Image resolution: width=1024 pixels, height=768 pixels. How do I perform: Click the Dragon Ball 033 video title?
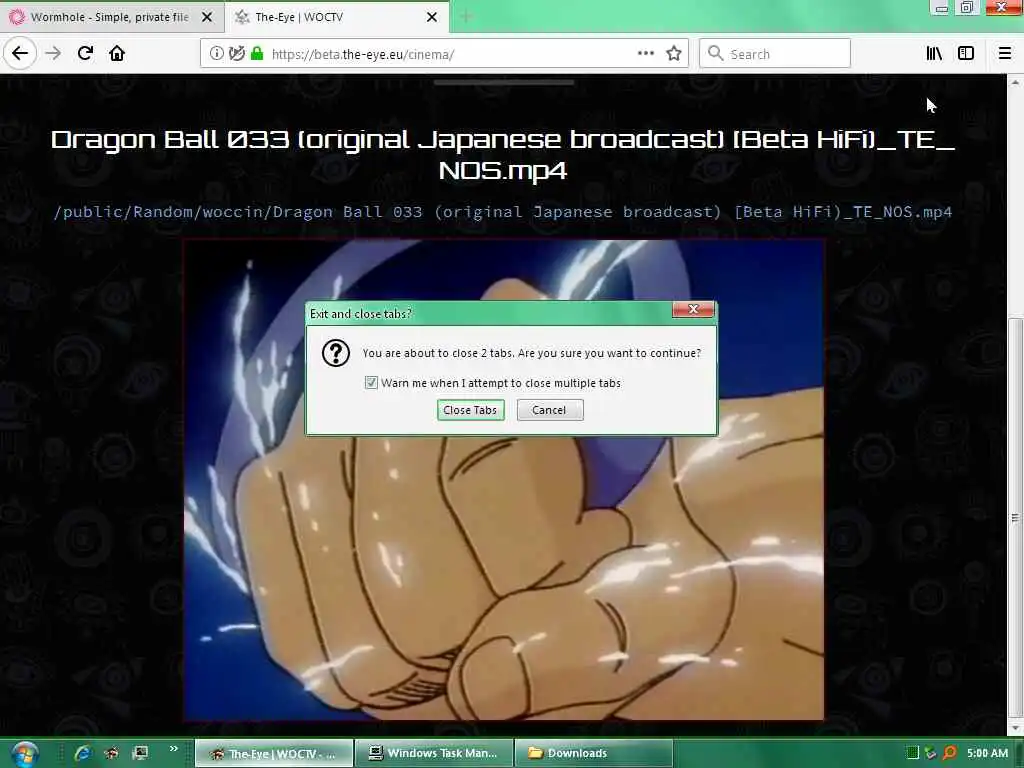(503, 155)
